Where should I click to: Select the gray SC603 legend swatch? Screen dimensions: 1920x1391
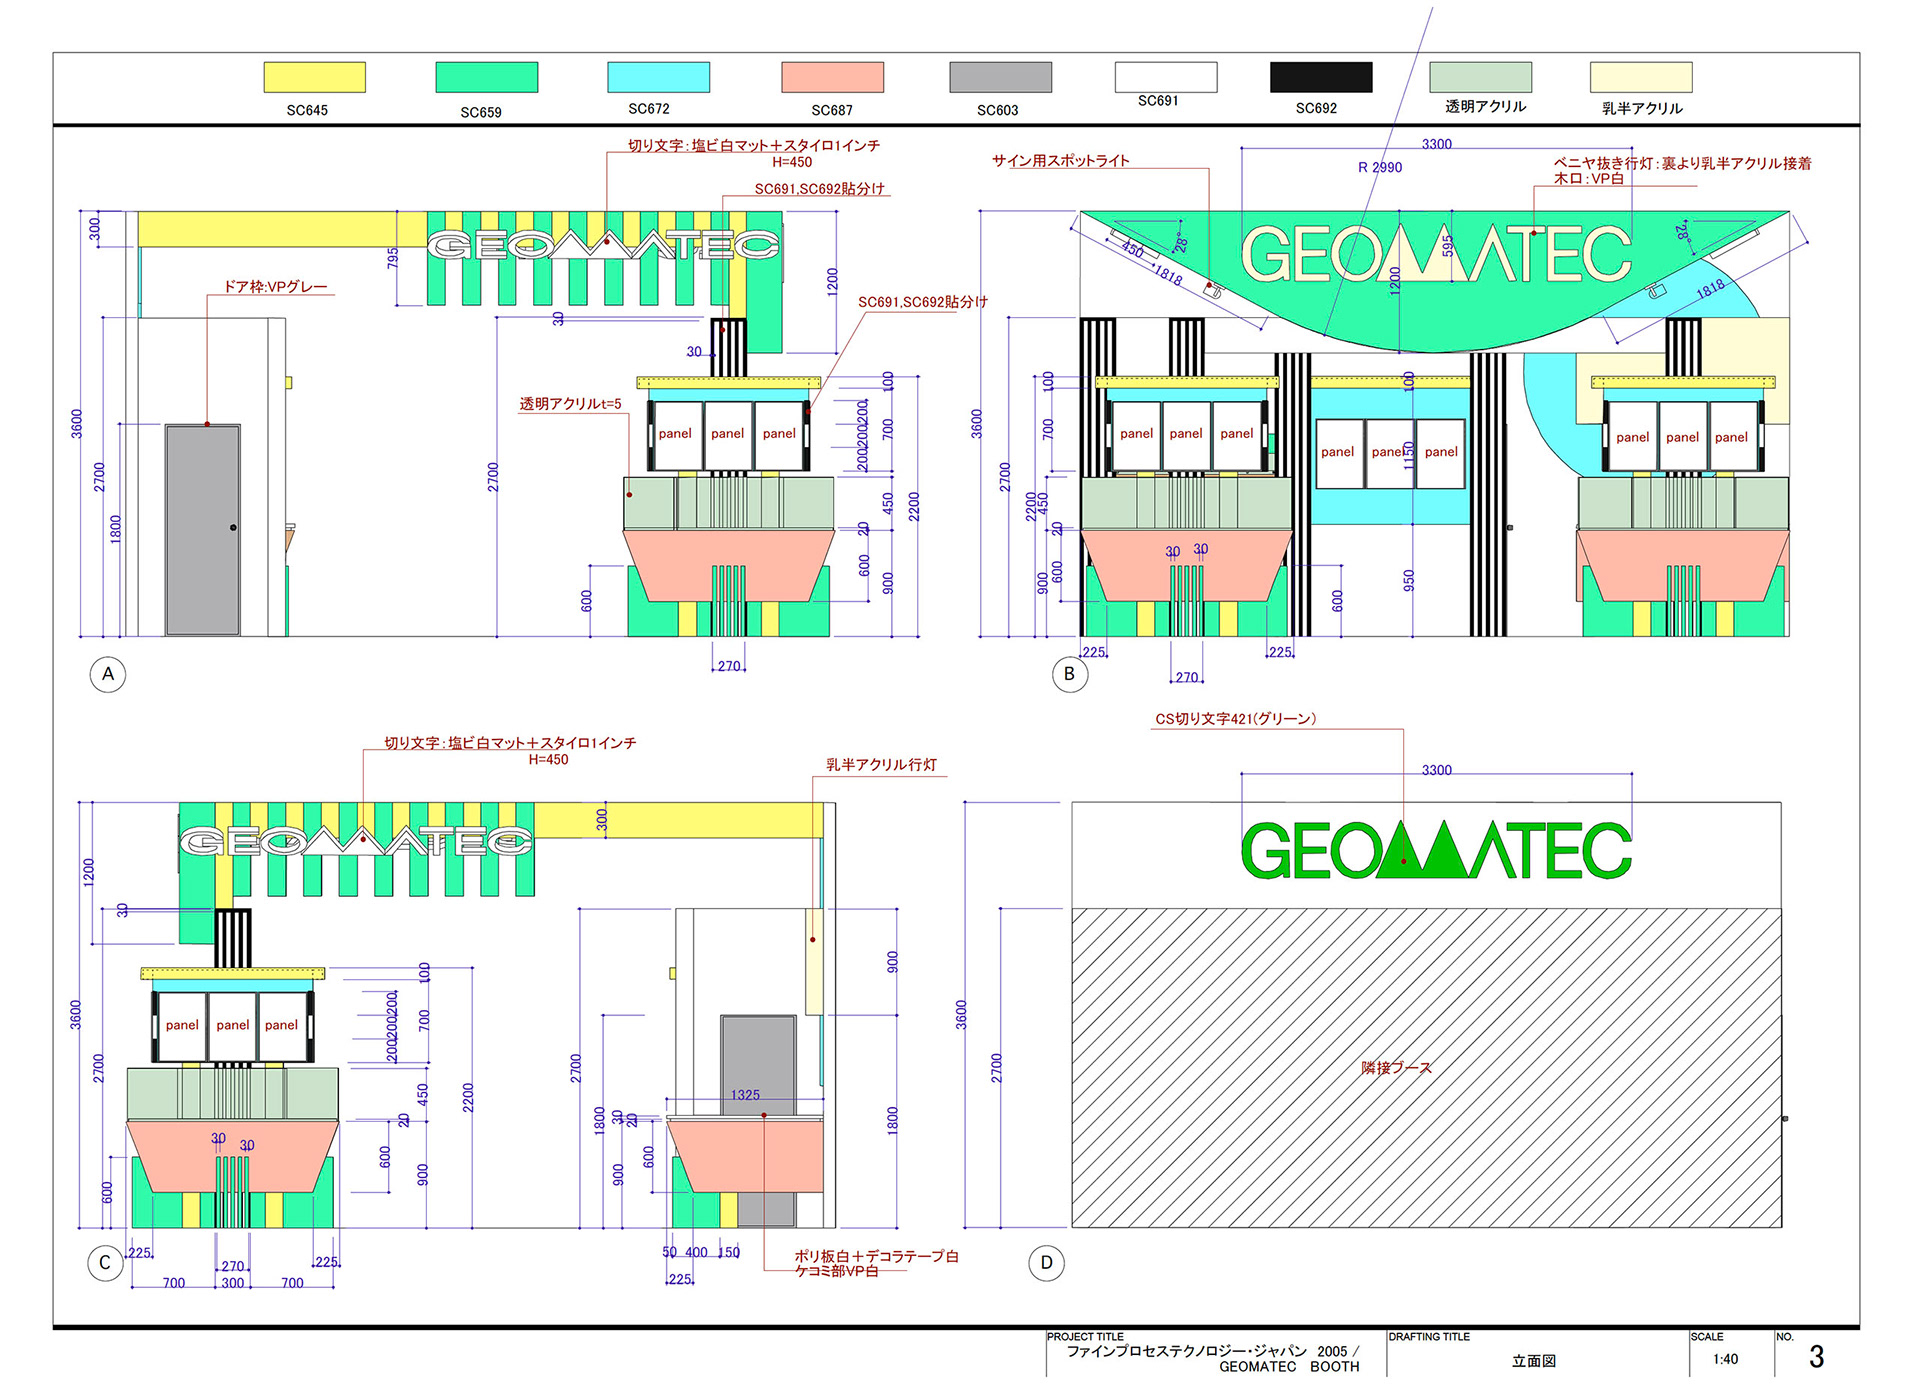1000,77
